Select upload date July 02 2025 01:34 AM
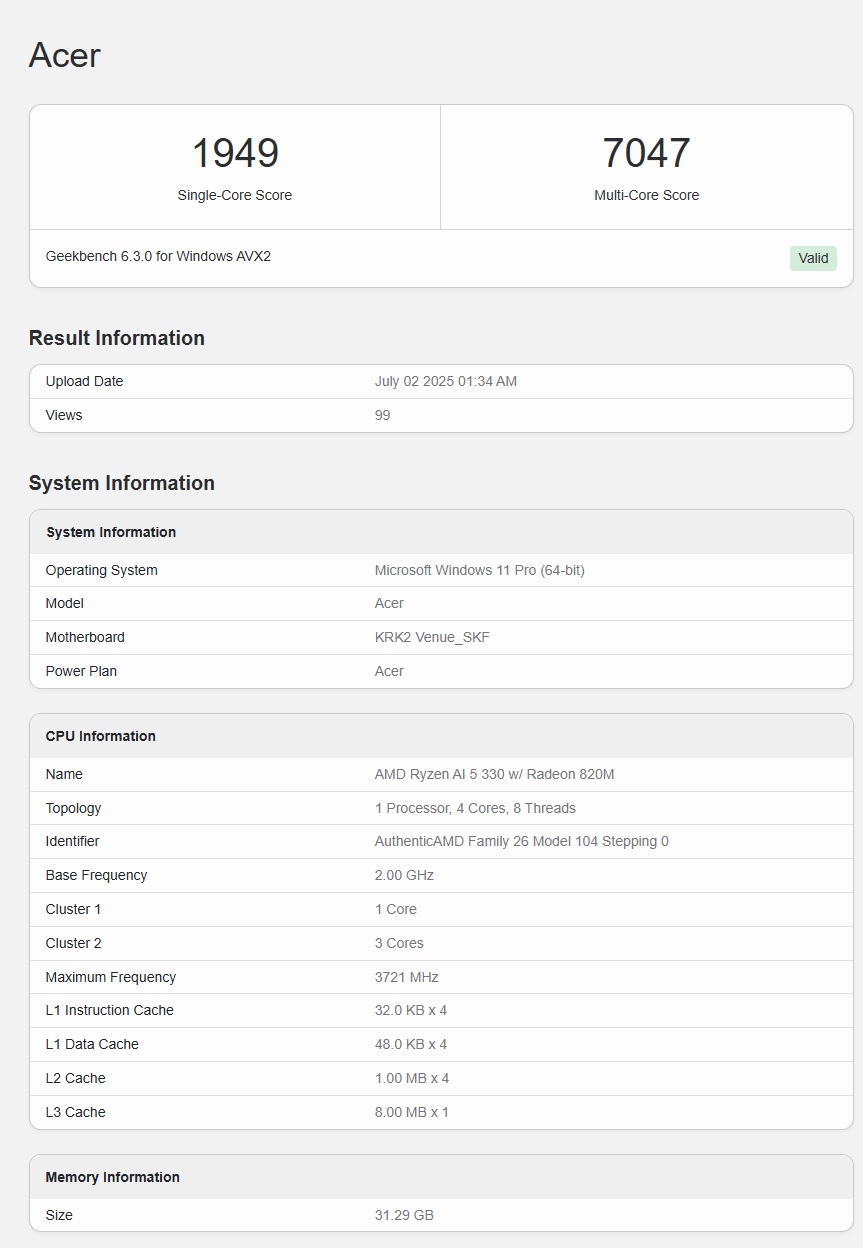The width and height of the screenshot is (863, 1248). (446, 381)
